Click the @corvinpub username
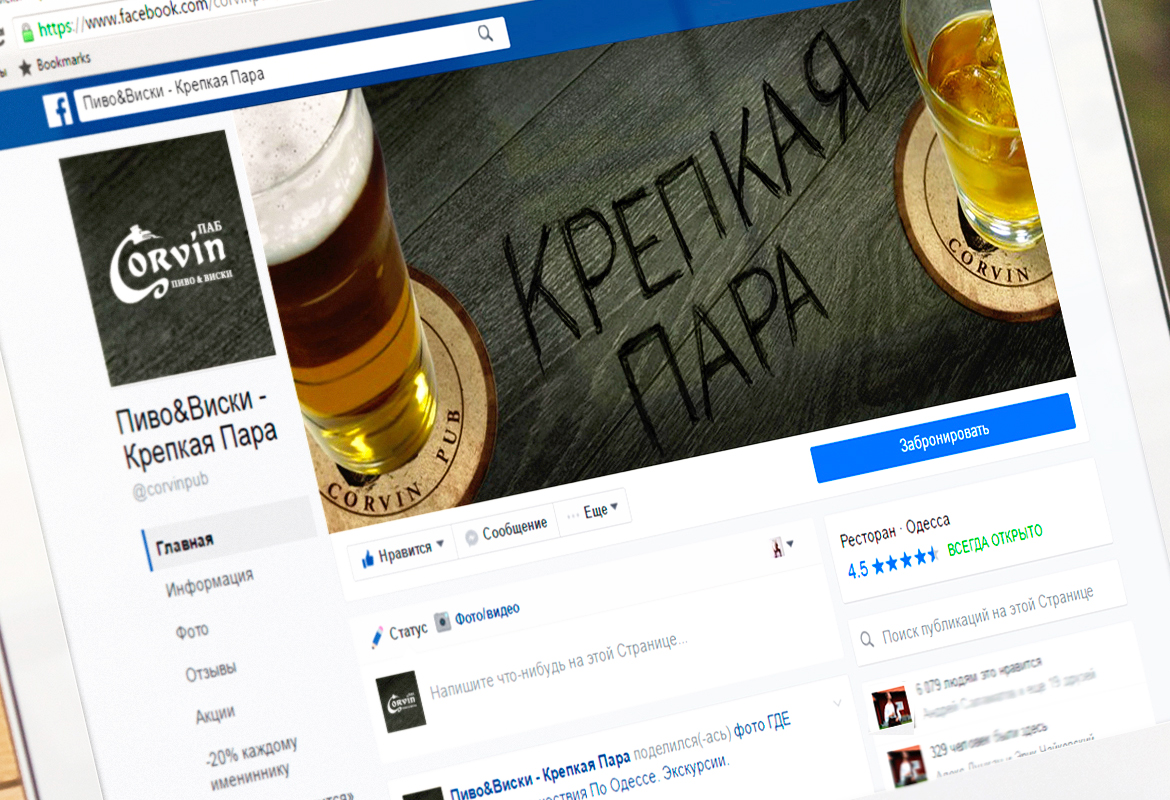Viewport: 1170px width, 800px height. (x=170, y=485)
